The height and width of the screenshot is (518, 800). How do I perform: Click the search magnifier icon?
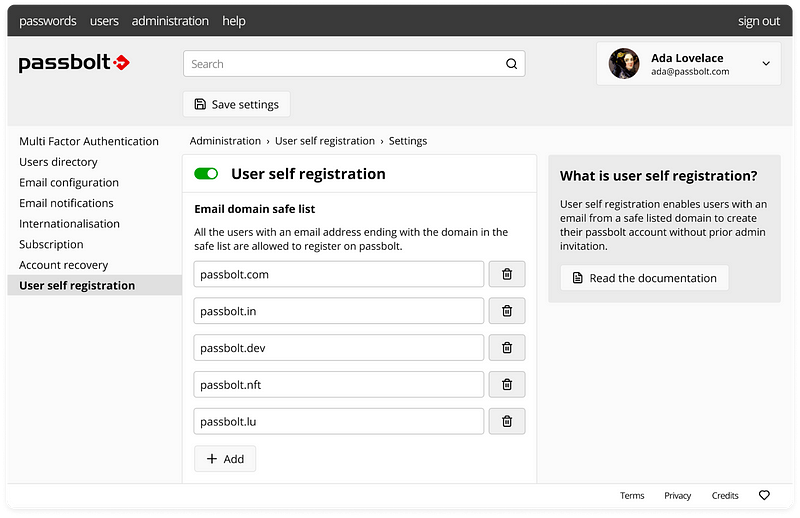click(511, 64)
